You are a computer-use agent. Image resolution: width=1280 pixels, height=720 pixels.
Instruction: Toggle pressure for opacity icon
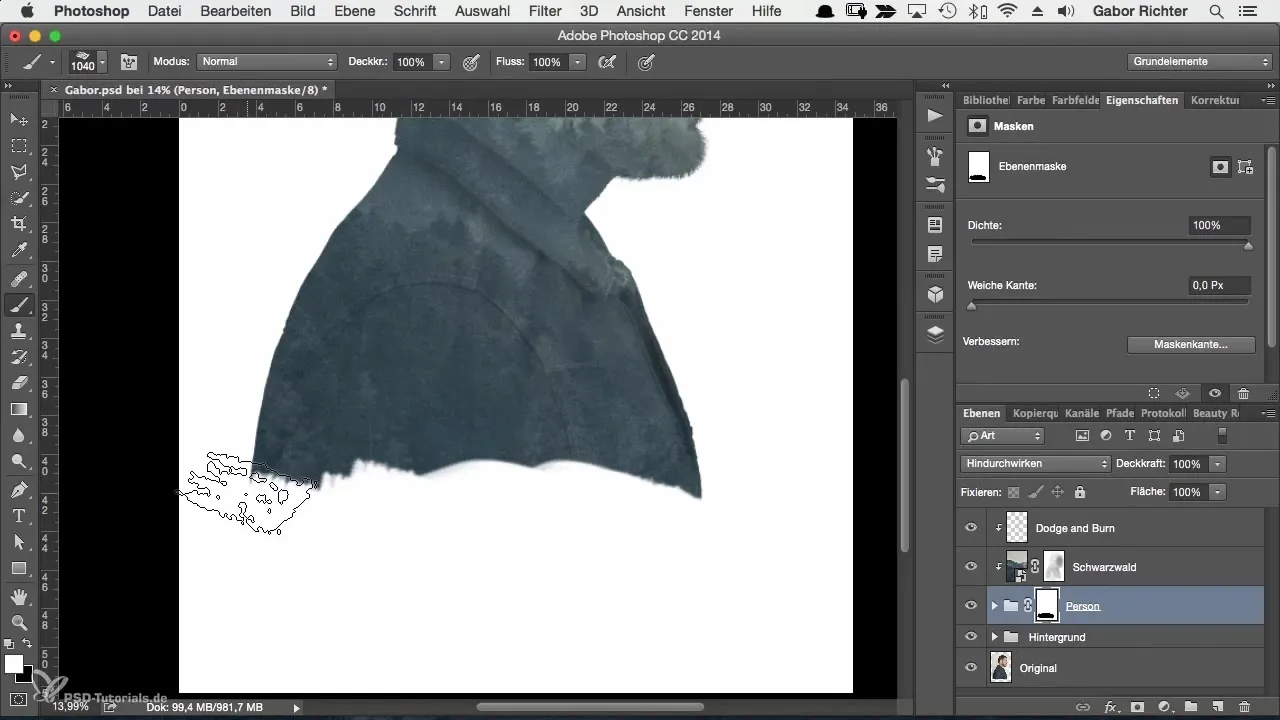point(471,62)
